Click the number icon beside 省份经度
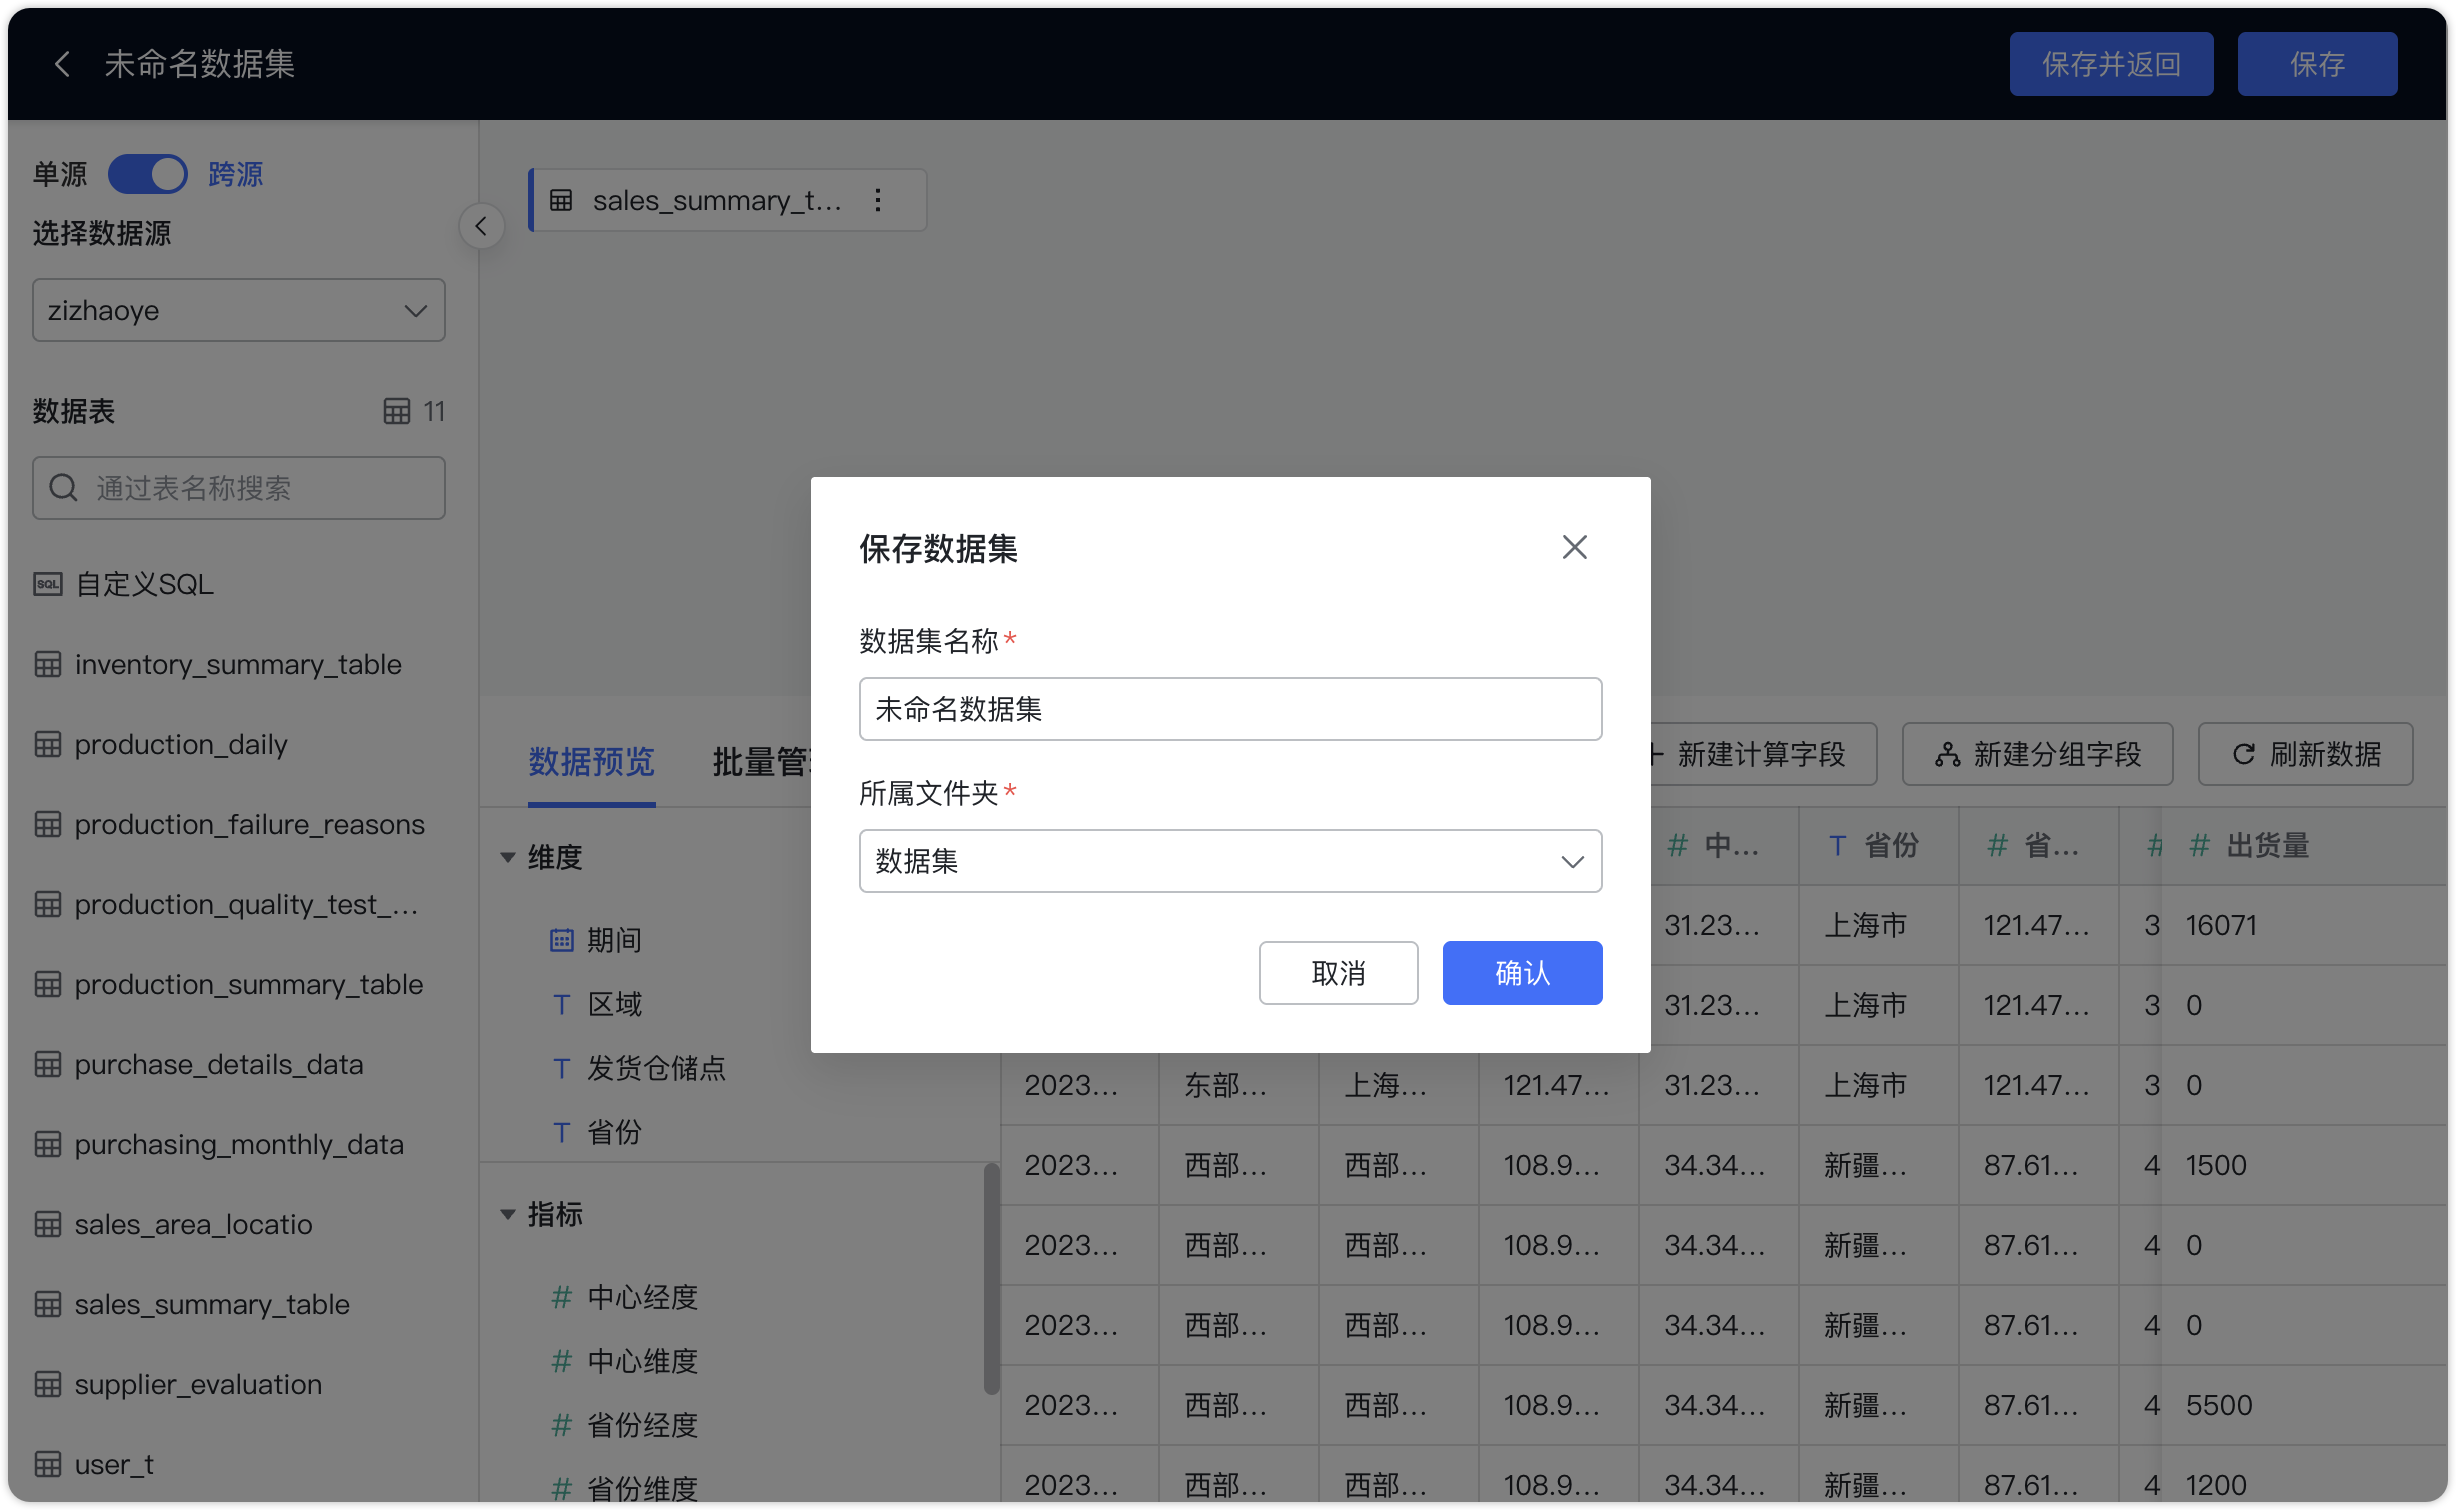The height and width of the screenshot is (1510, 2456). click(562, 1425)
